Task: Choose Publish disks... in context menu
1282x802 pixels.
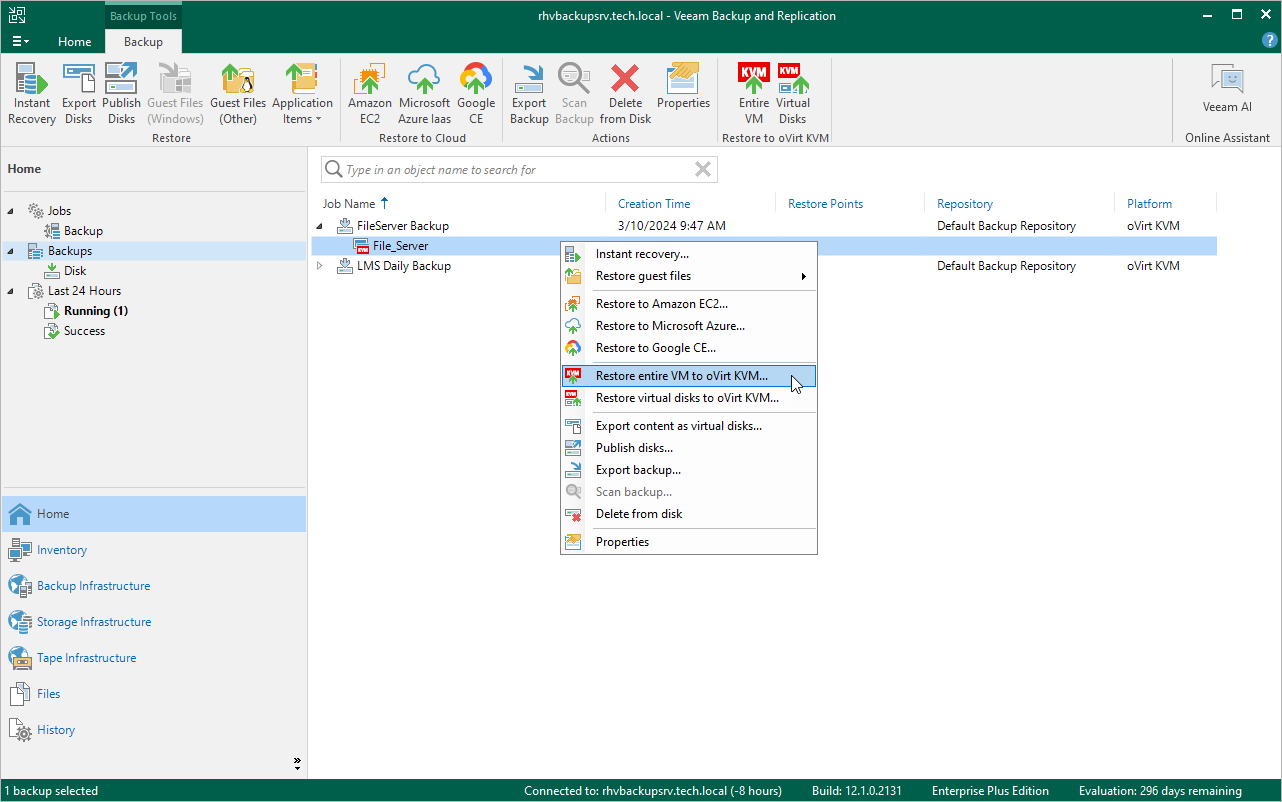Action: [x=689, y=448]
